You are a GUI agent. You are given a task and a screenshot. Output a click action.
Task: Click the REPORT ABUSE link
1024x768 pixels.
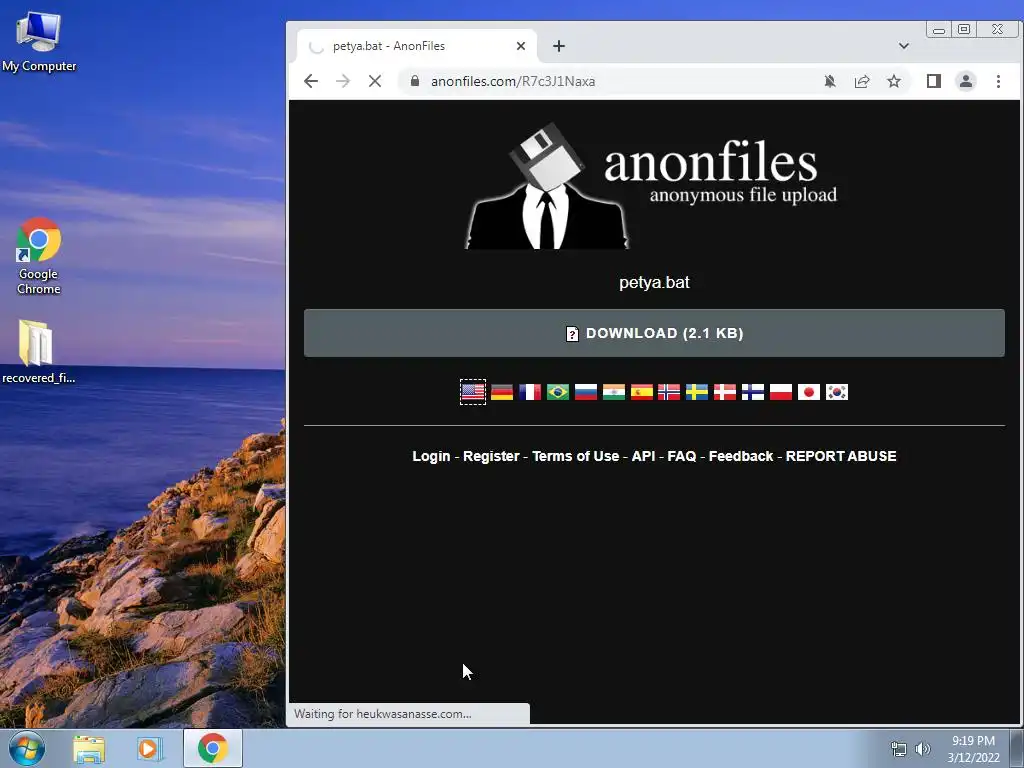point(840,456)
